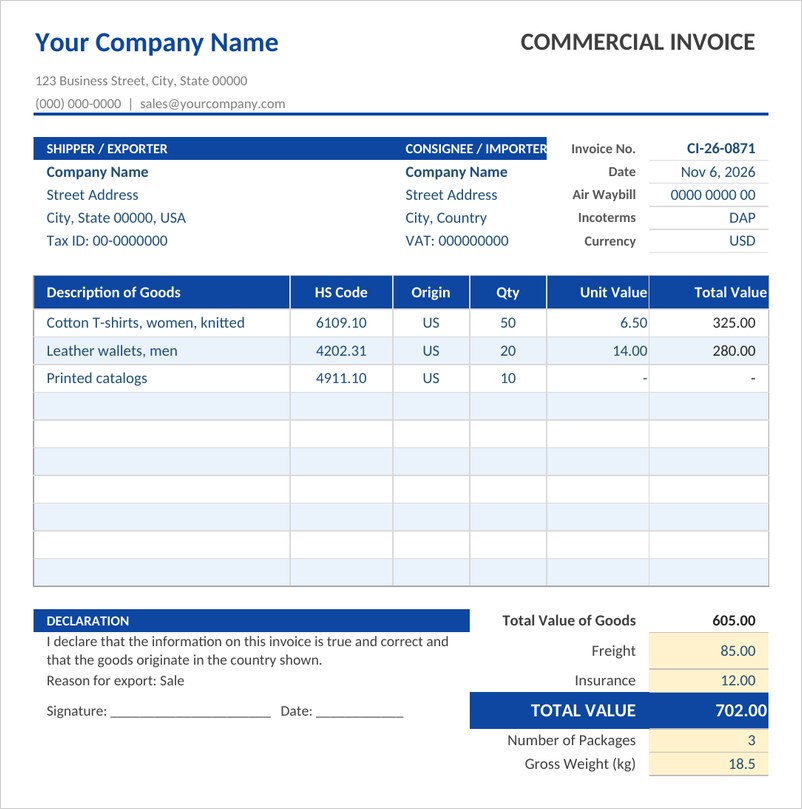Click the Origin column header
Image resolution: width=802 pixels, height=809 pixels.
(431, 293)
